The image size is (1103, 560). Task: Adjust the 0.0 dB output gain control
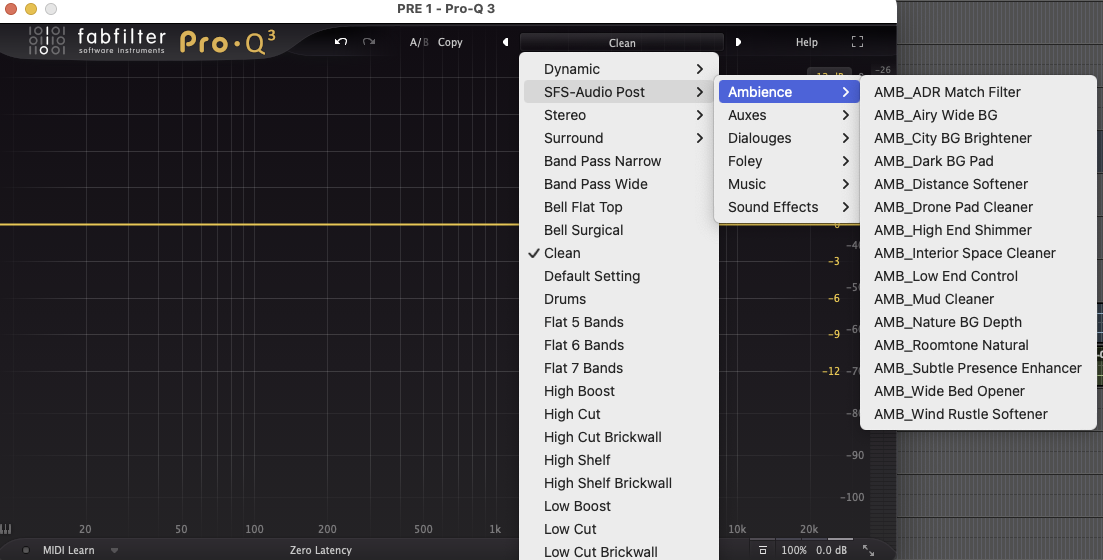click(x=831, y=550)
